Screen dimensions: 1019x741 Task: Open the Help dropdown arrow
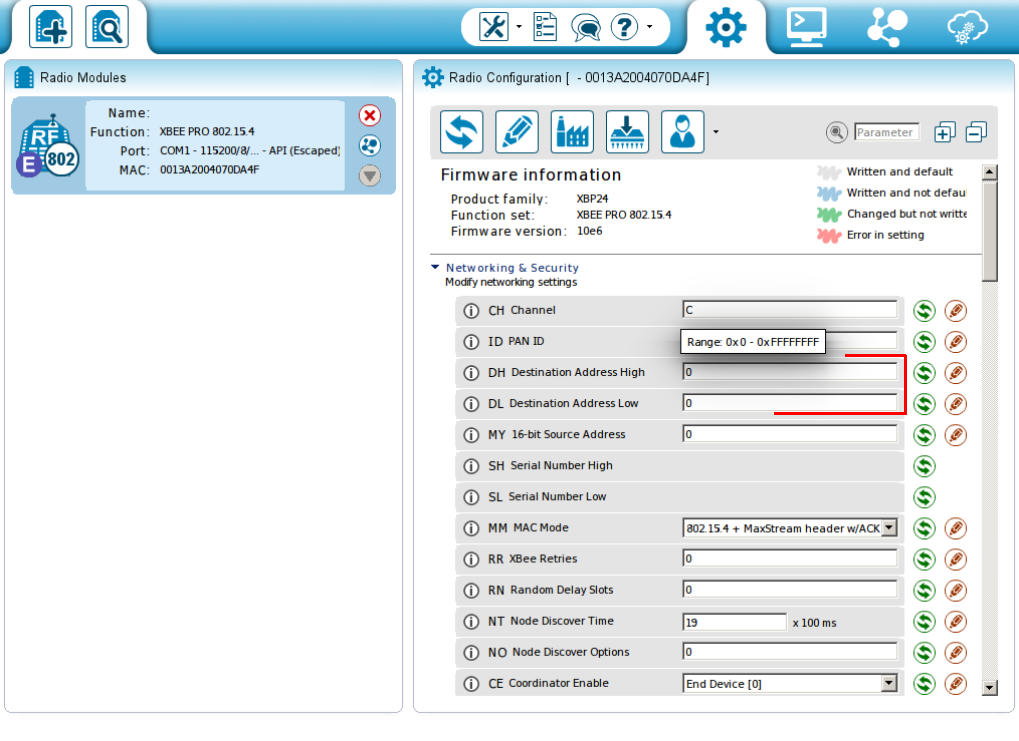point(649,27)
